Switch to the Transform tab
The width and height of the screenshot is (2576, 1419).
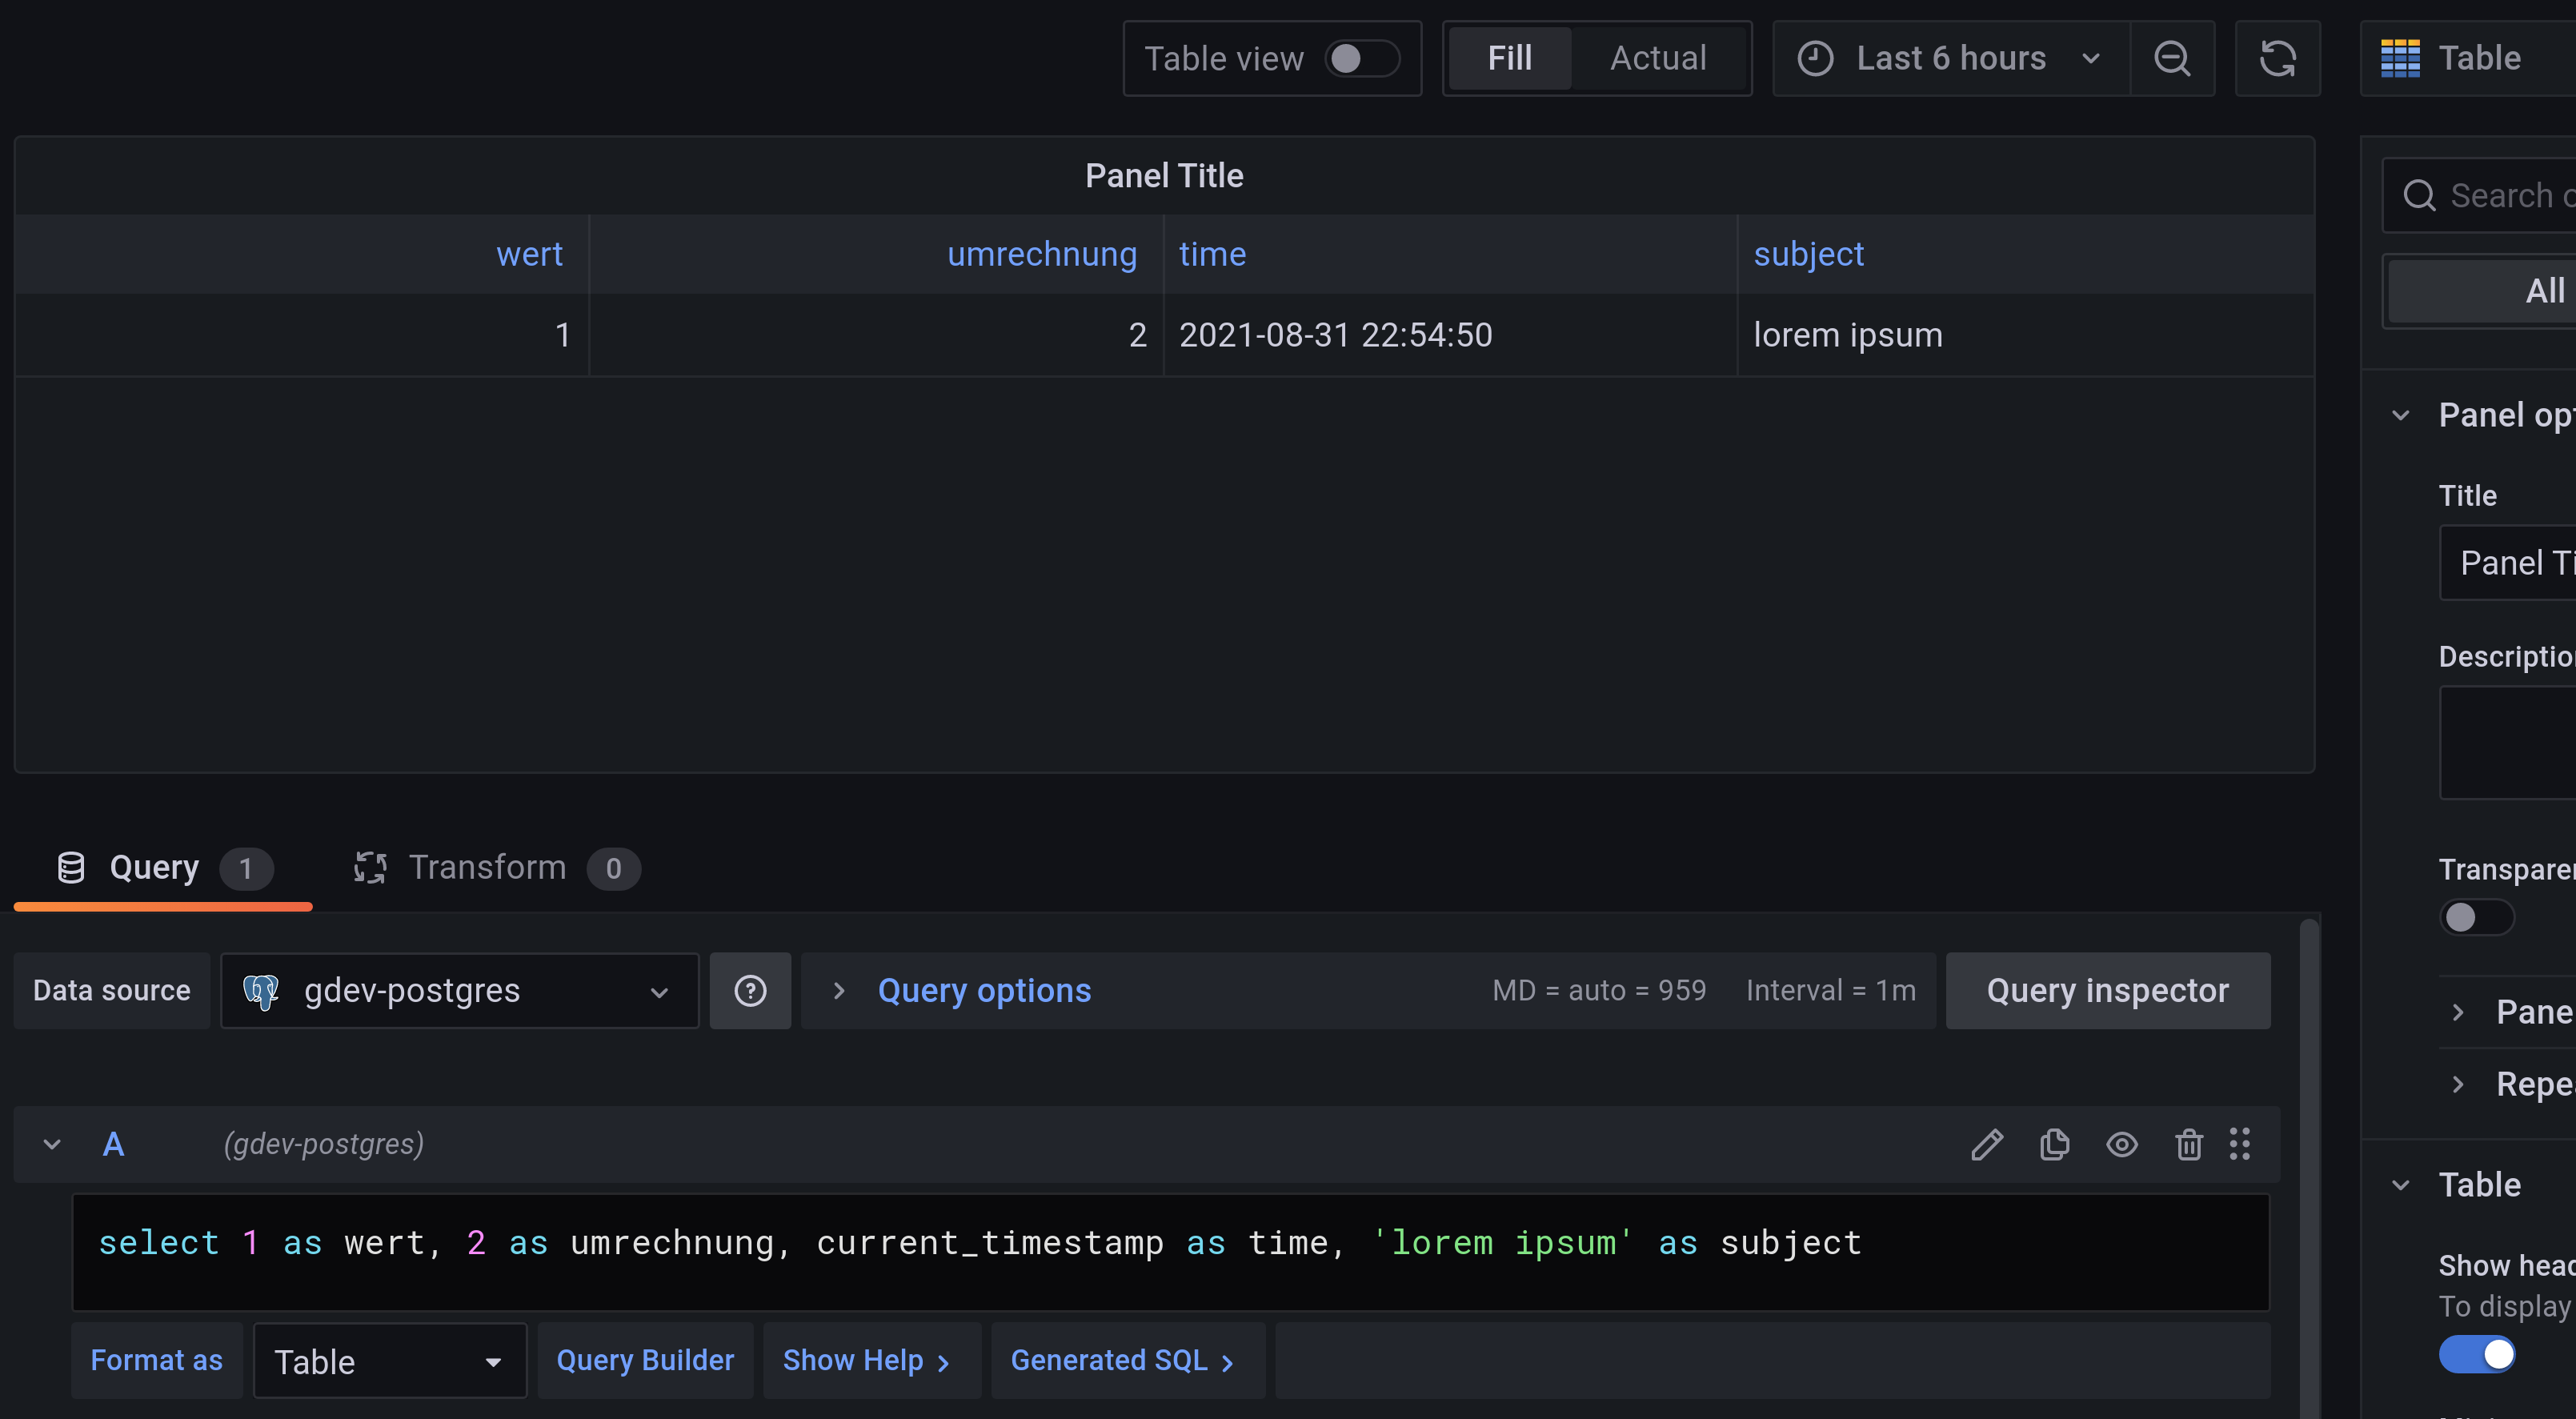[x=487, y=867]
